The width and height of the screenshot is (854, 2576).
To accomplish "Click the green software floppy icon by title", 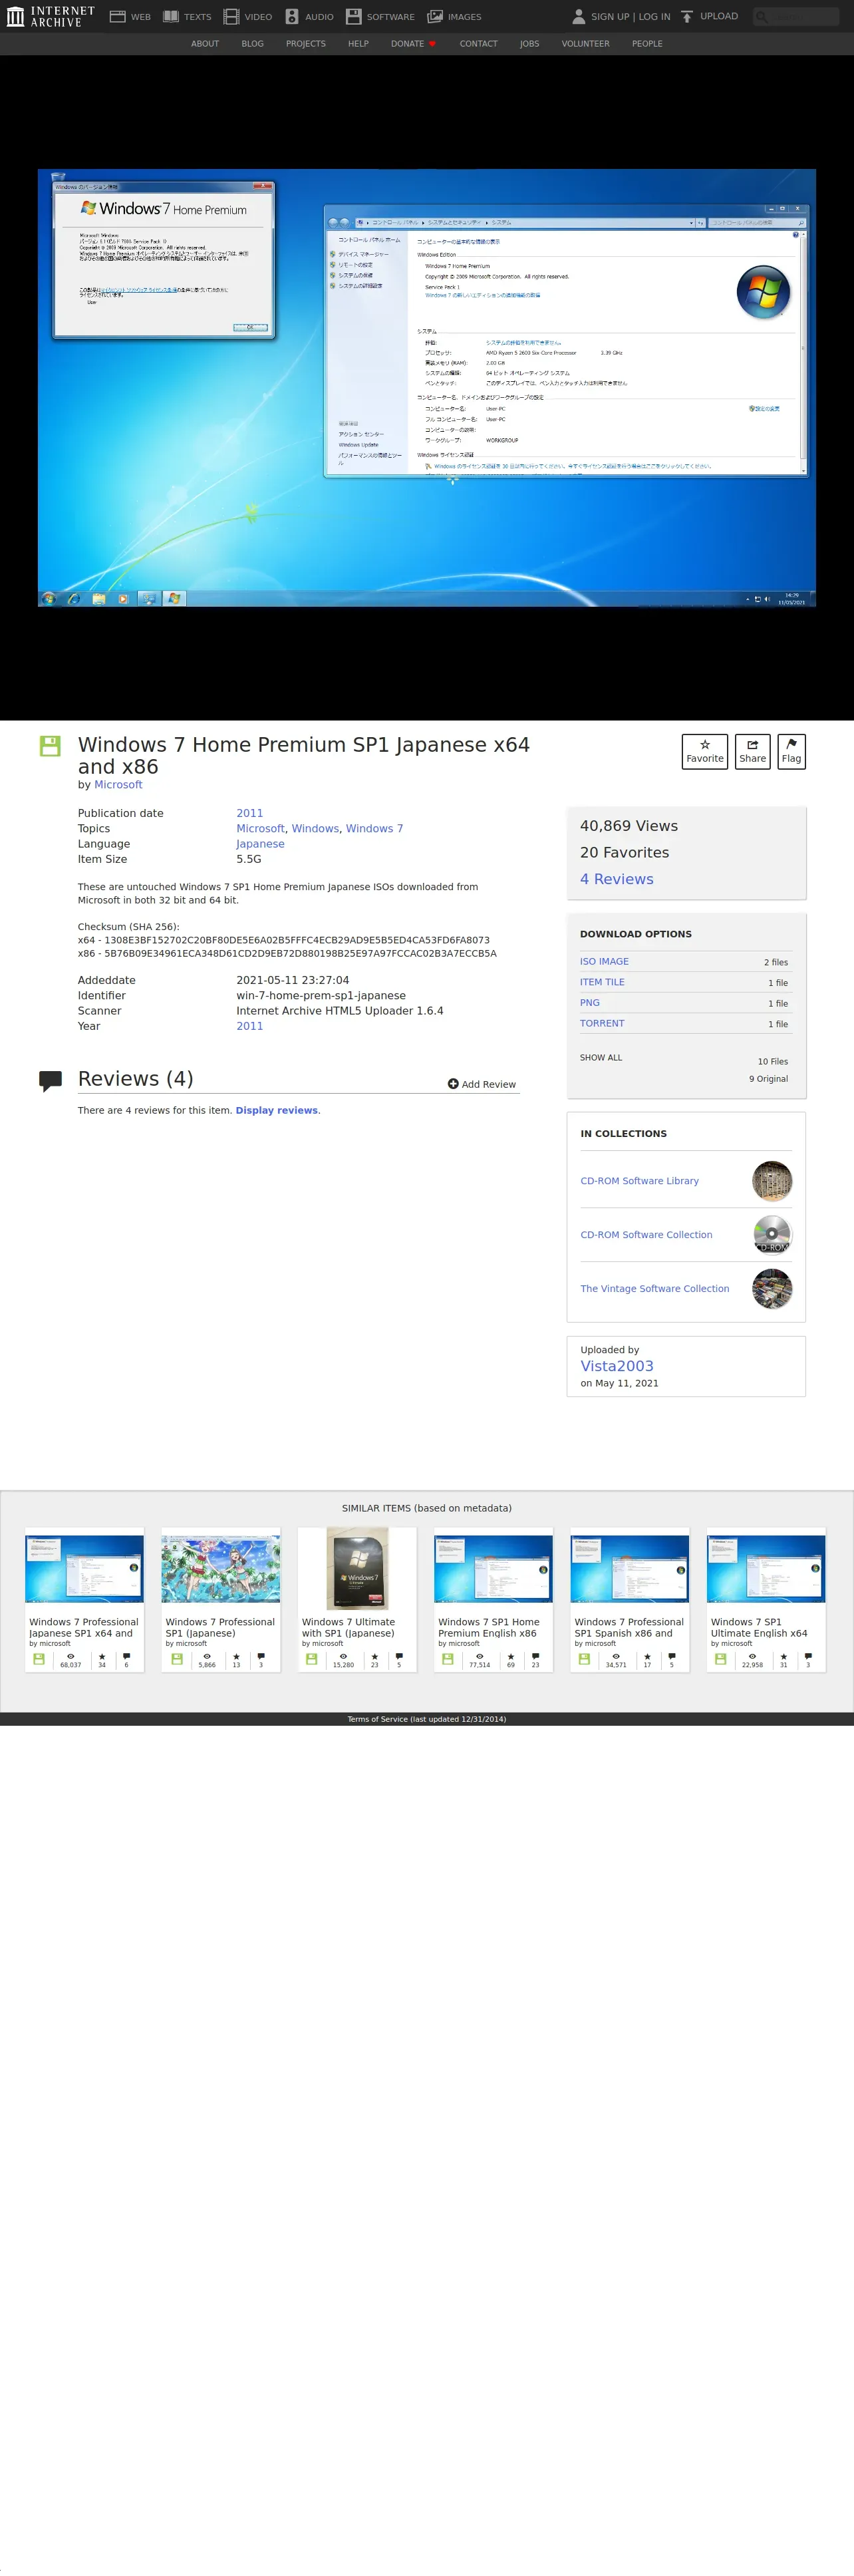I will point(50,745).
